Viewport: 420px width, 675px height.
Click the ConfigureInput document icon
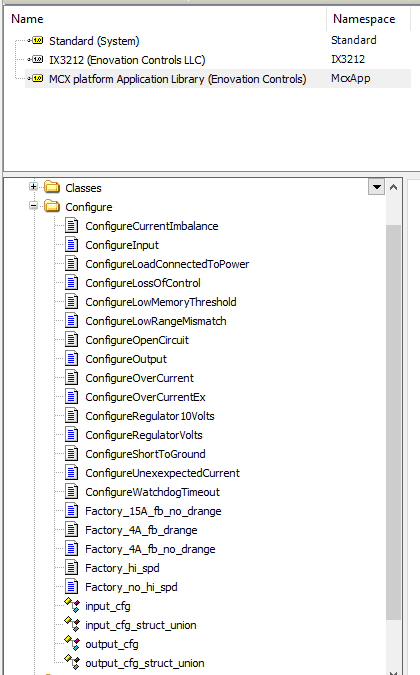71,245
